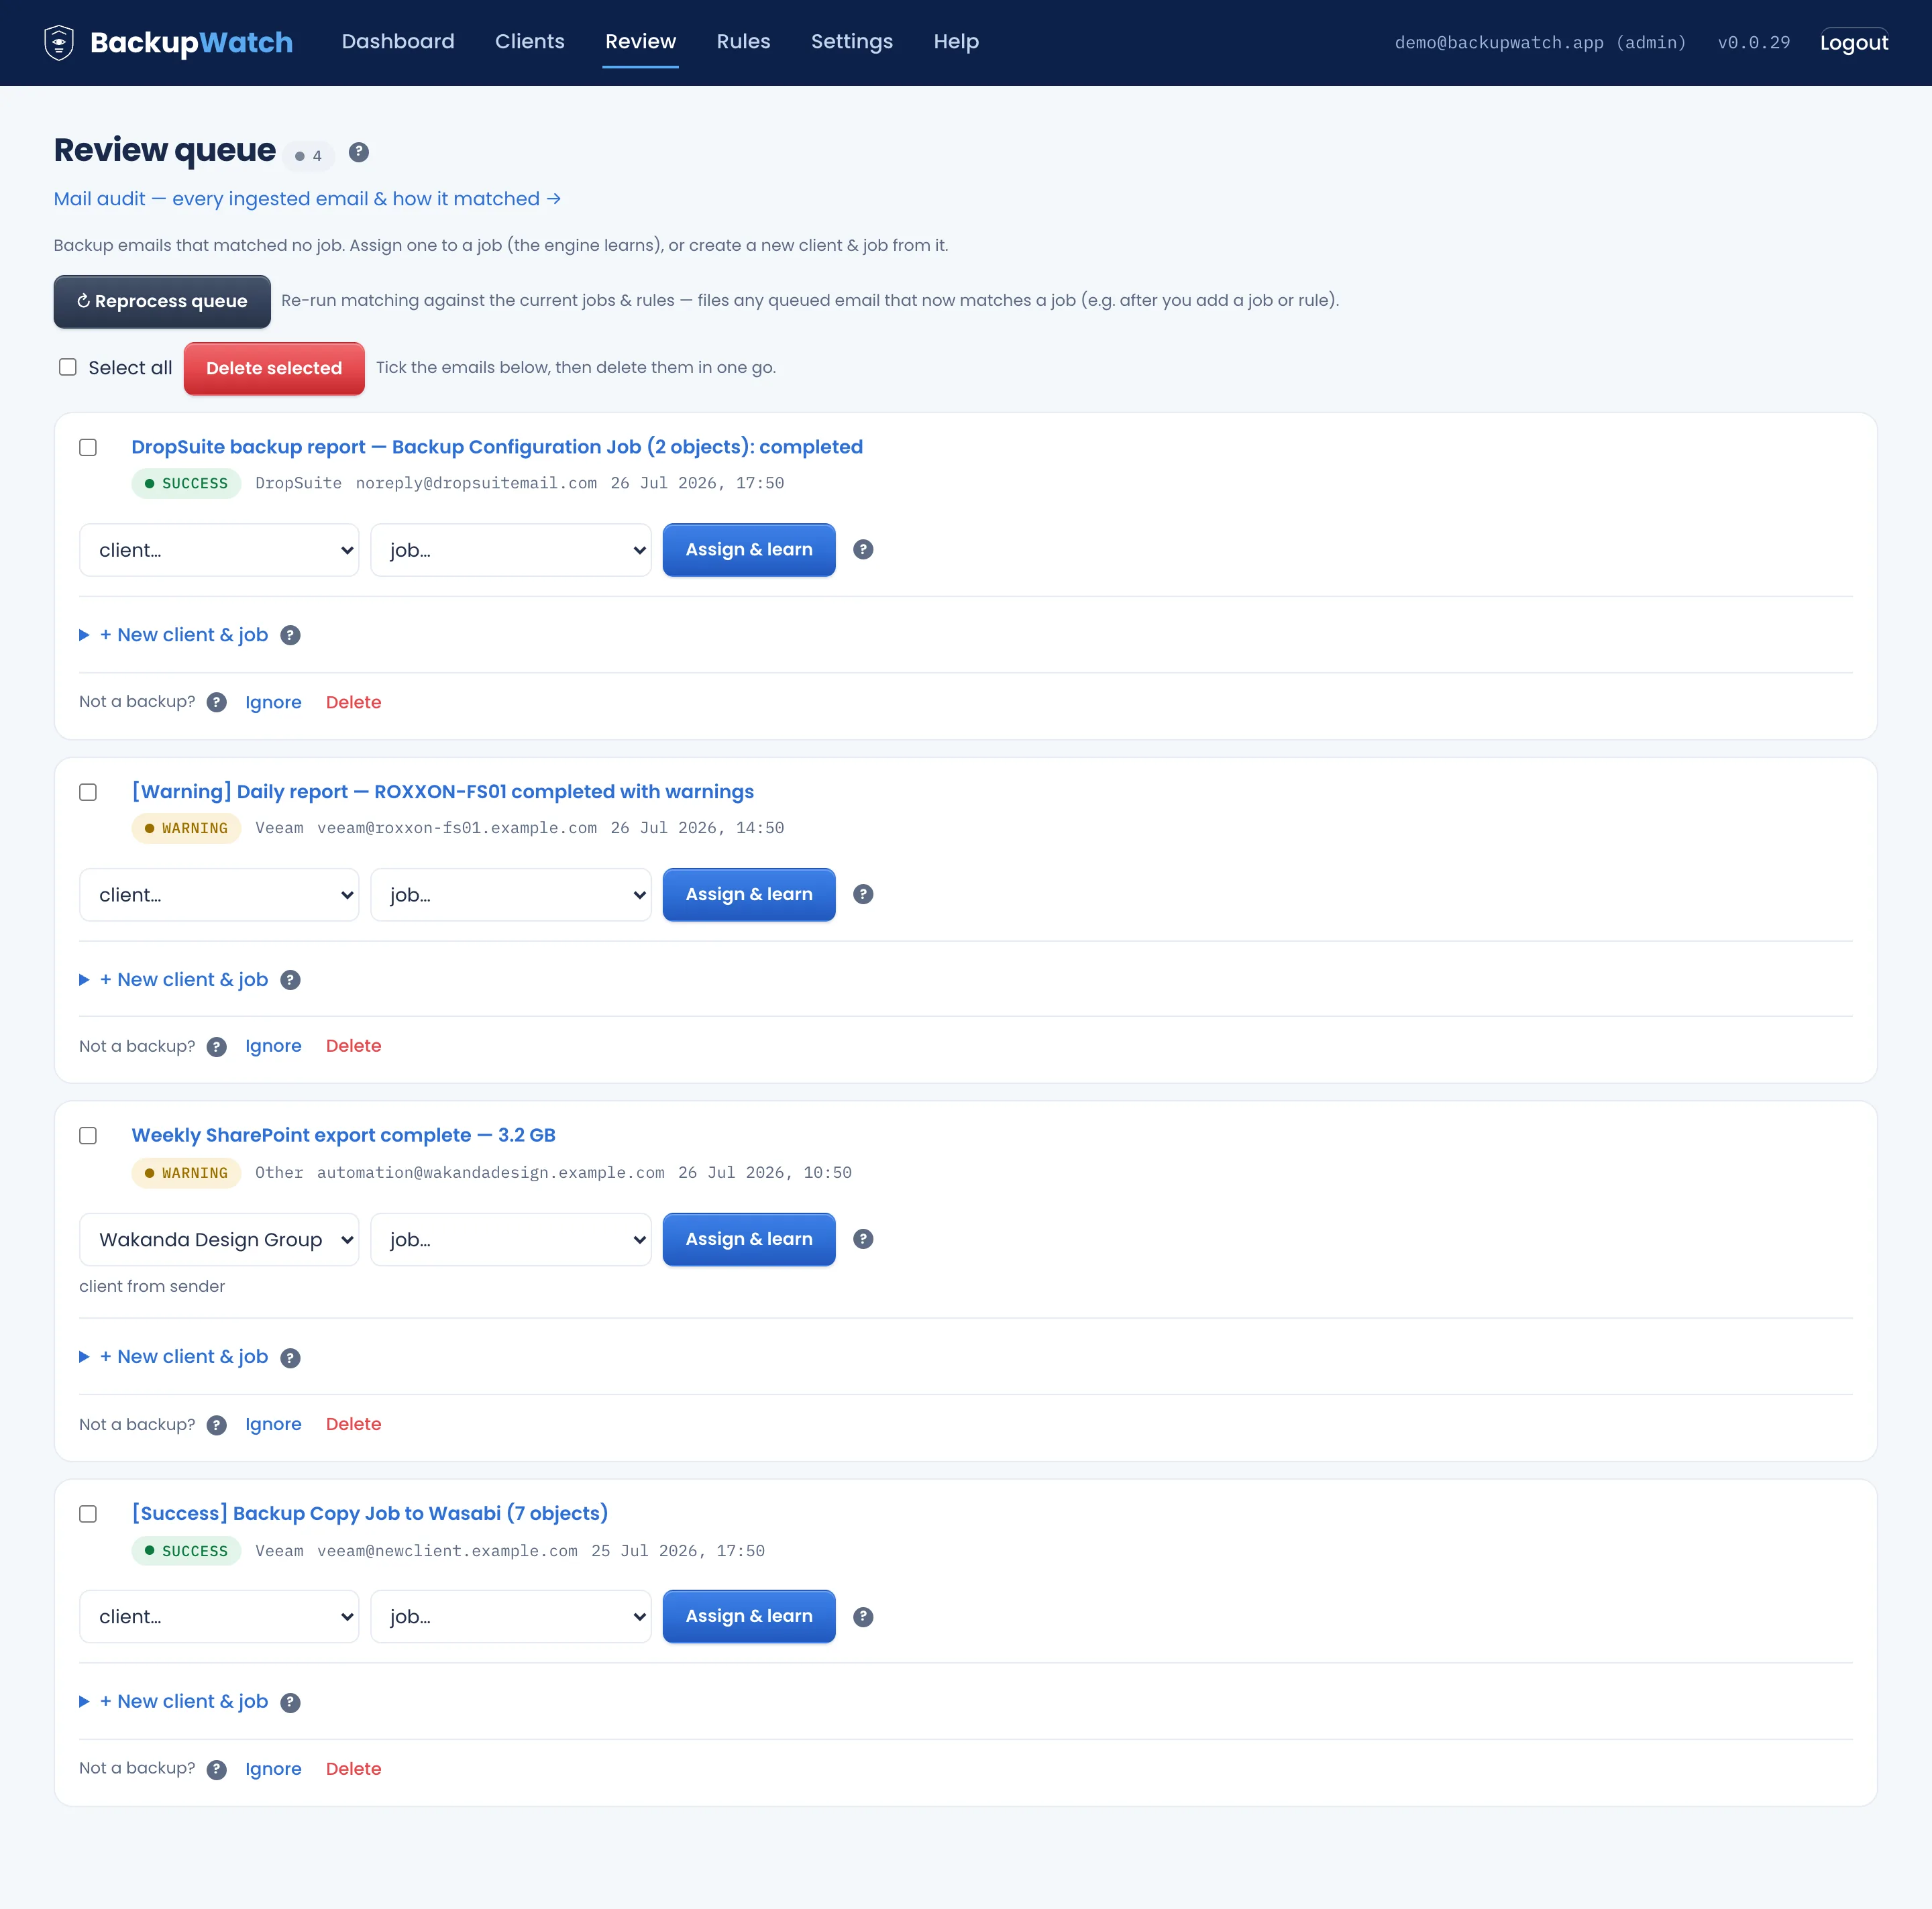1932x1909 pixels.
Task: Click Delete in the DropSuite card
Action: click(353, 702)
